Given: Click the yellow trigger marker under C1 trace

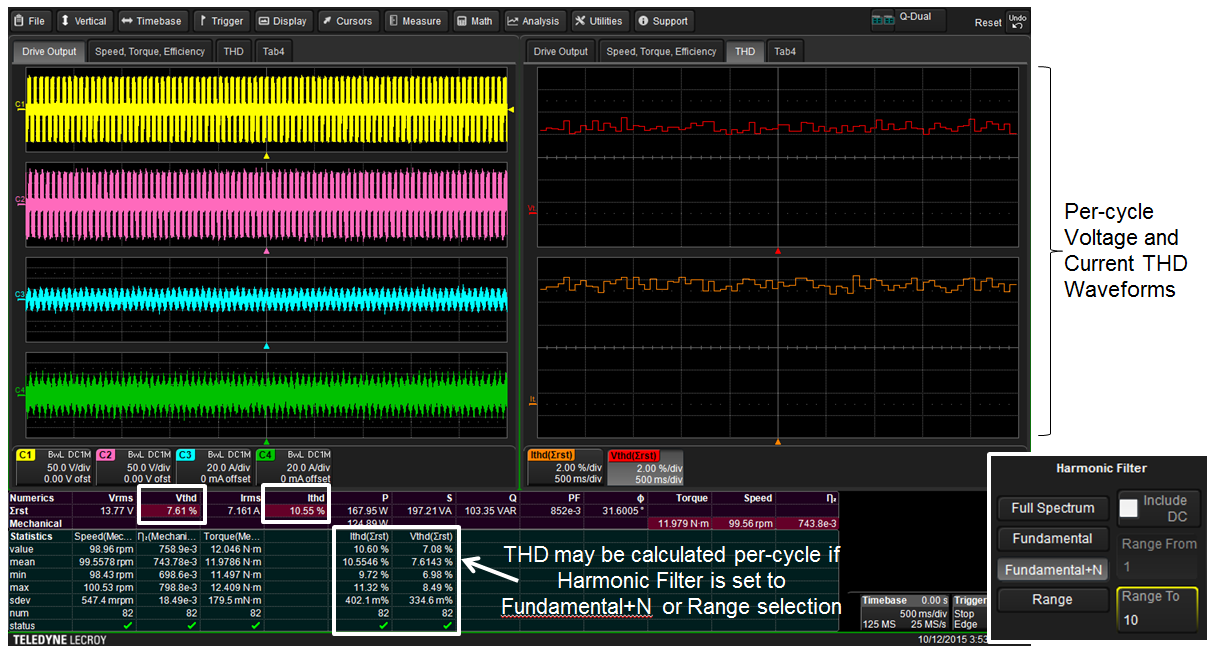Looking at the screenshot, I should pyautogui.click(x=266, y=156).
